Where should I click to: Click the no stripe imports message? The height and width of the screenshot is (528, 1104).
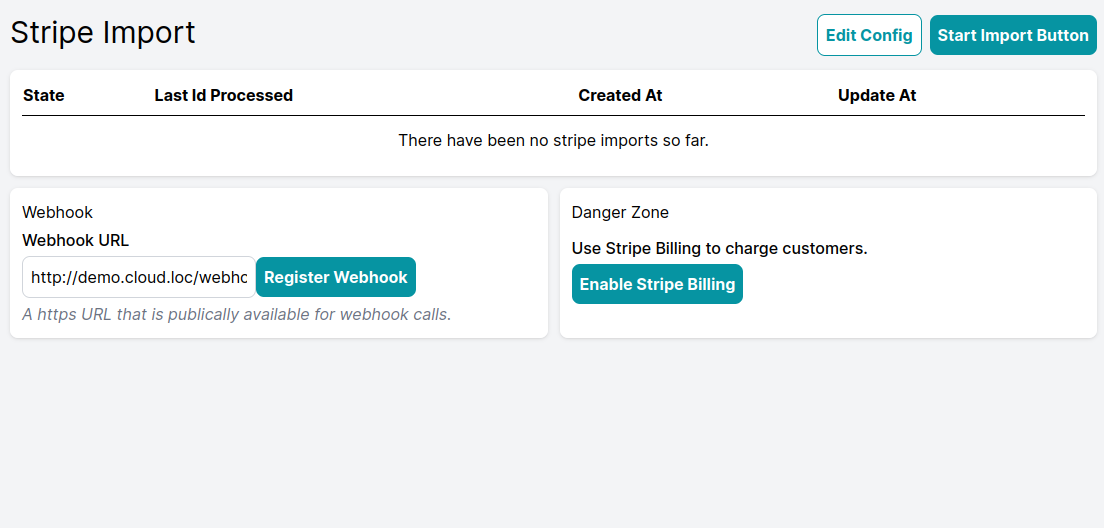click(553, 140)
